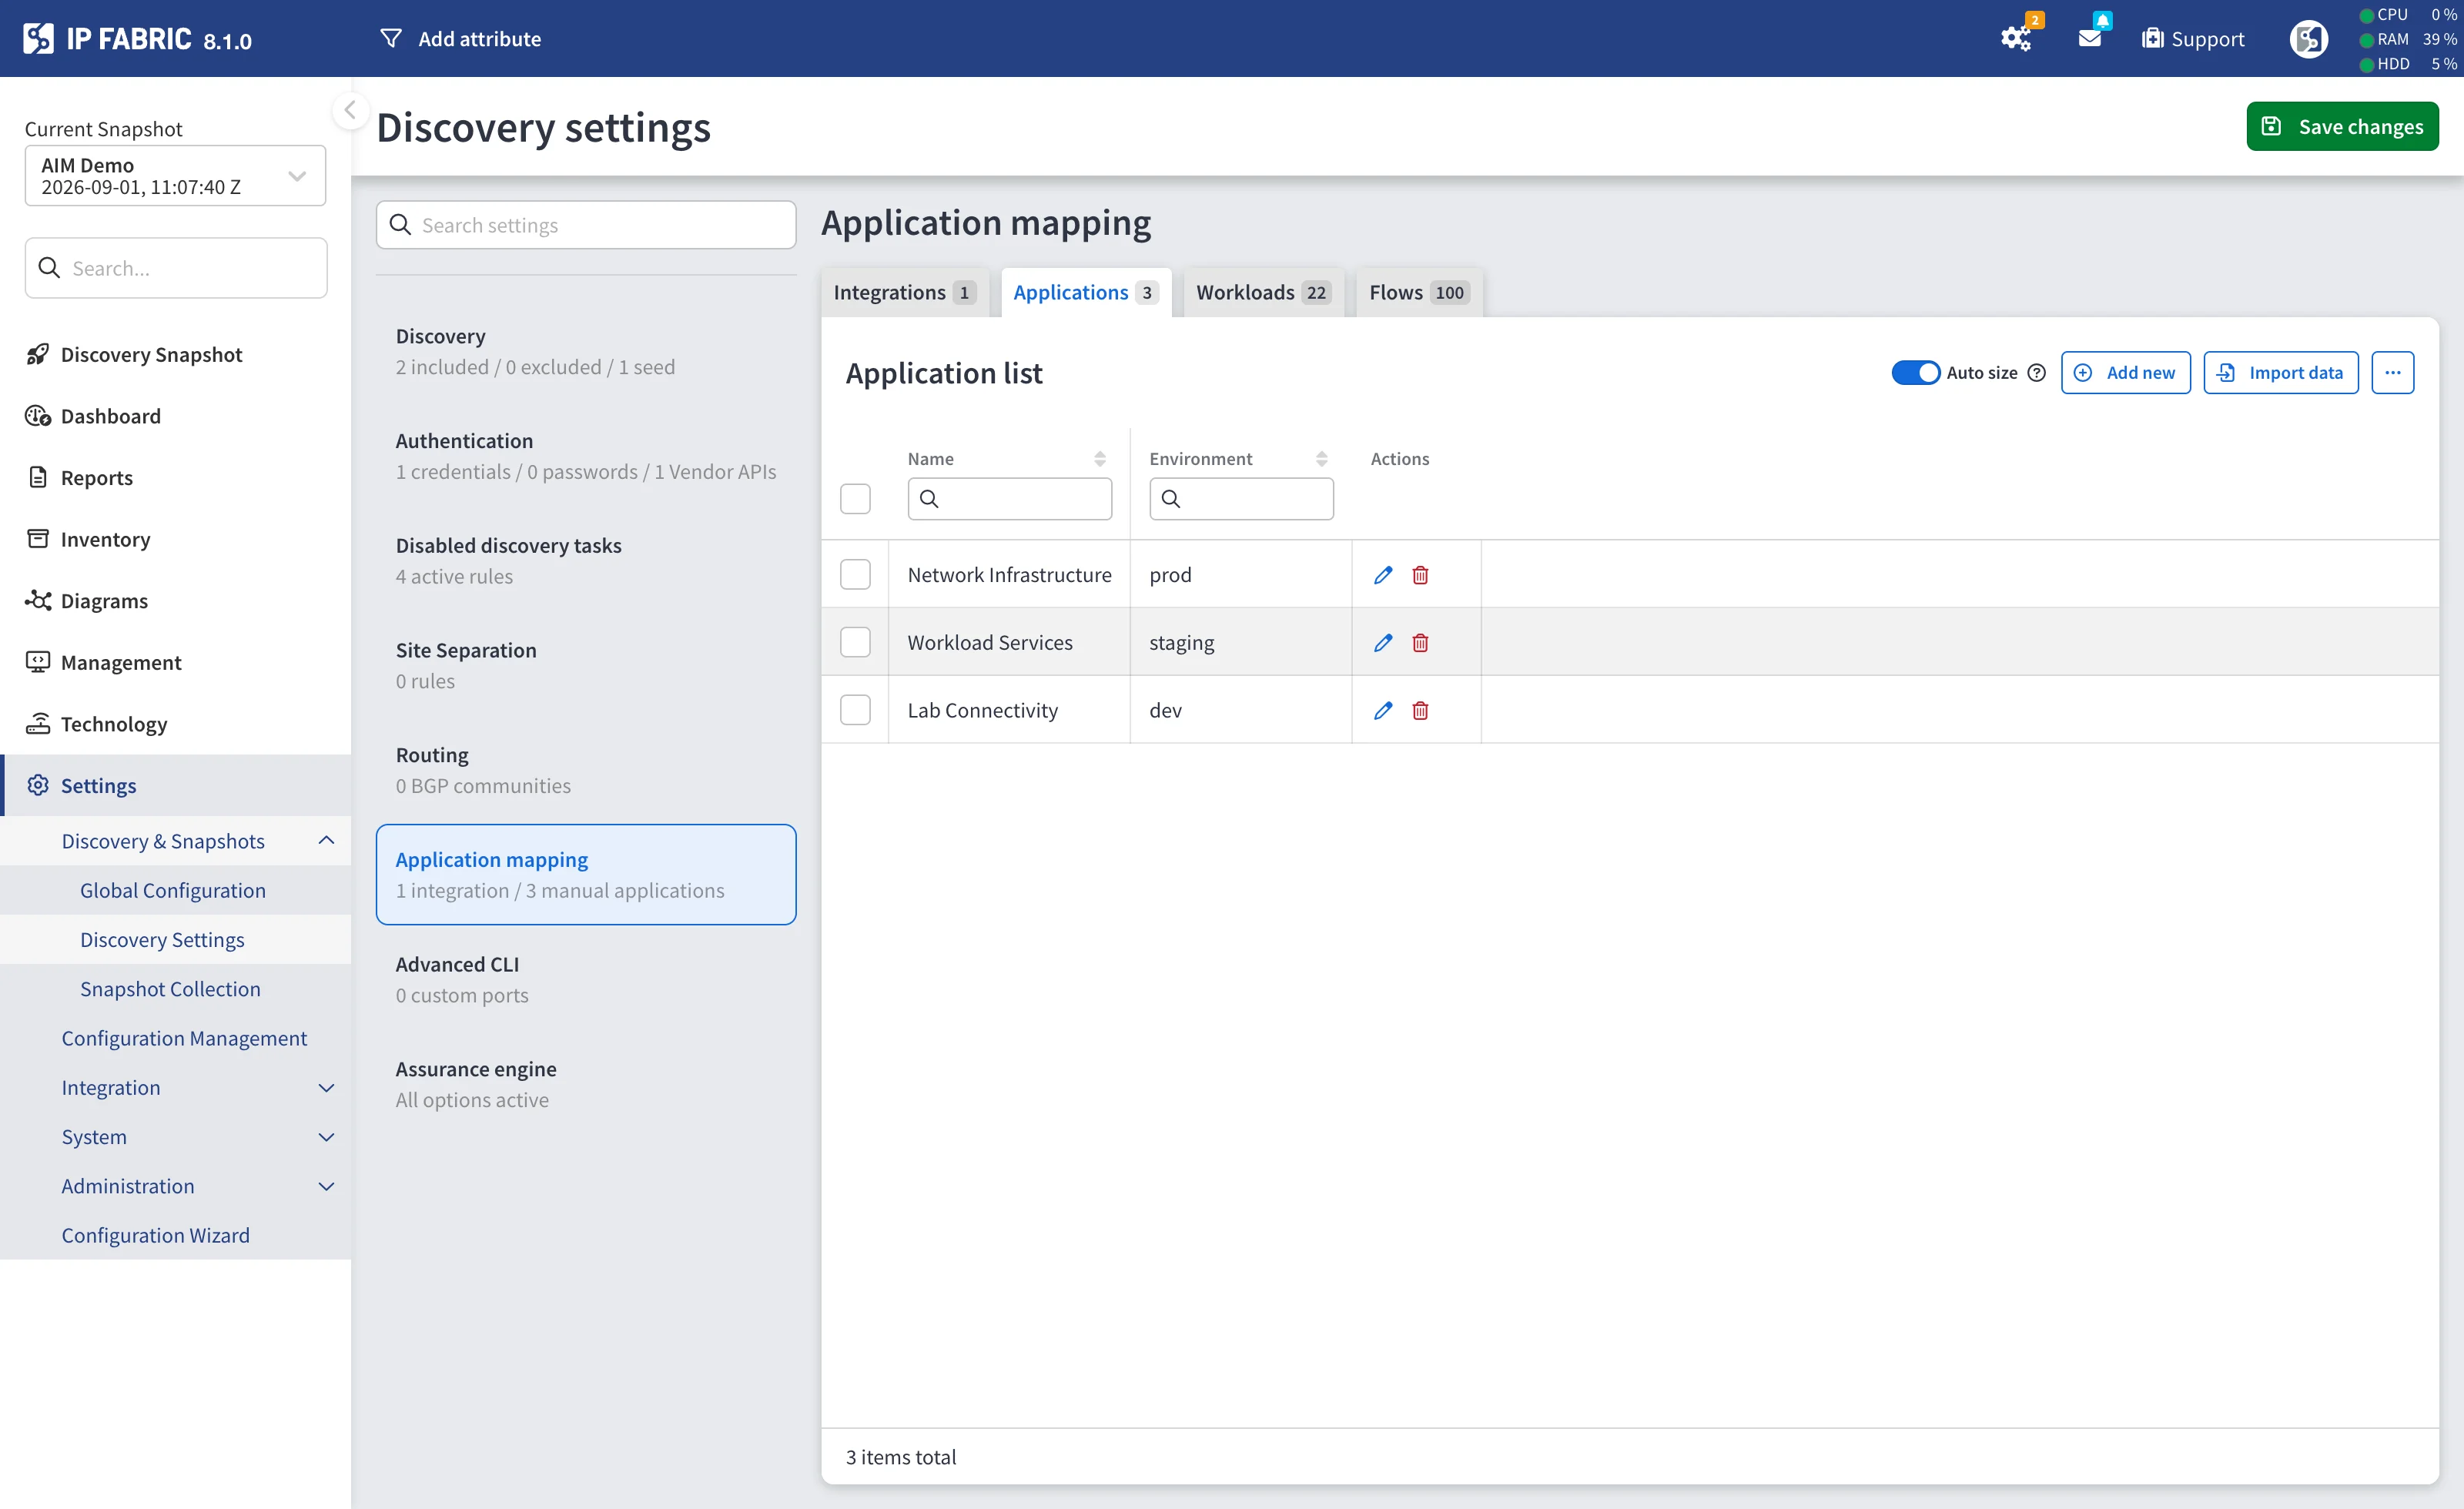Delete the Lab Connectivity application

point(1420,710)
